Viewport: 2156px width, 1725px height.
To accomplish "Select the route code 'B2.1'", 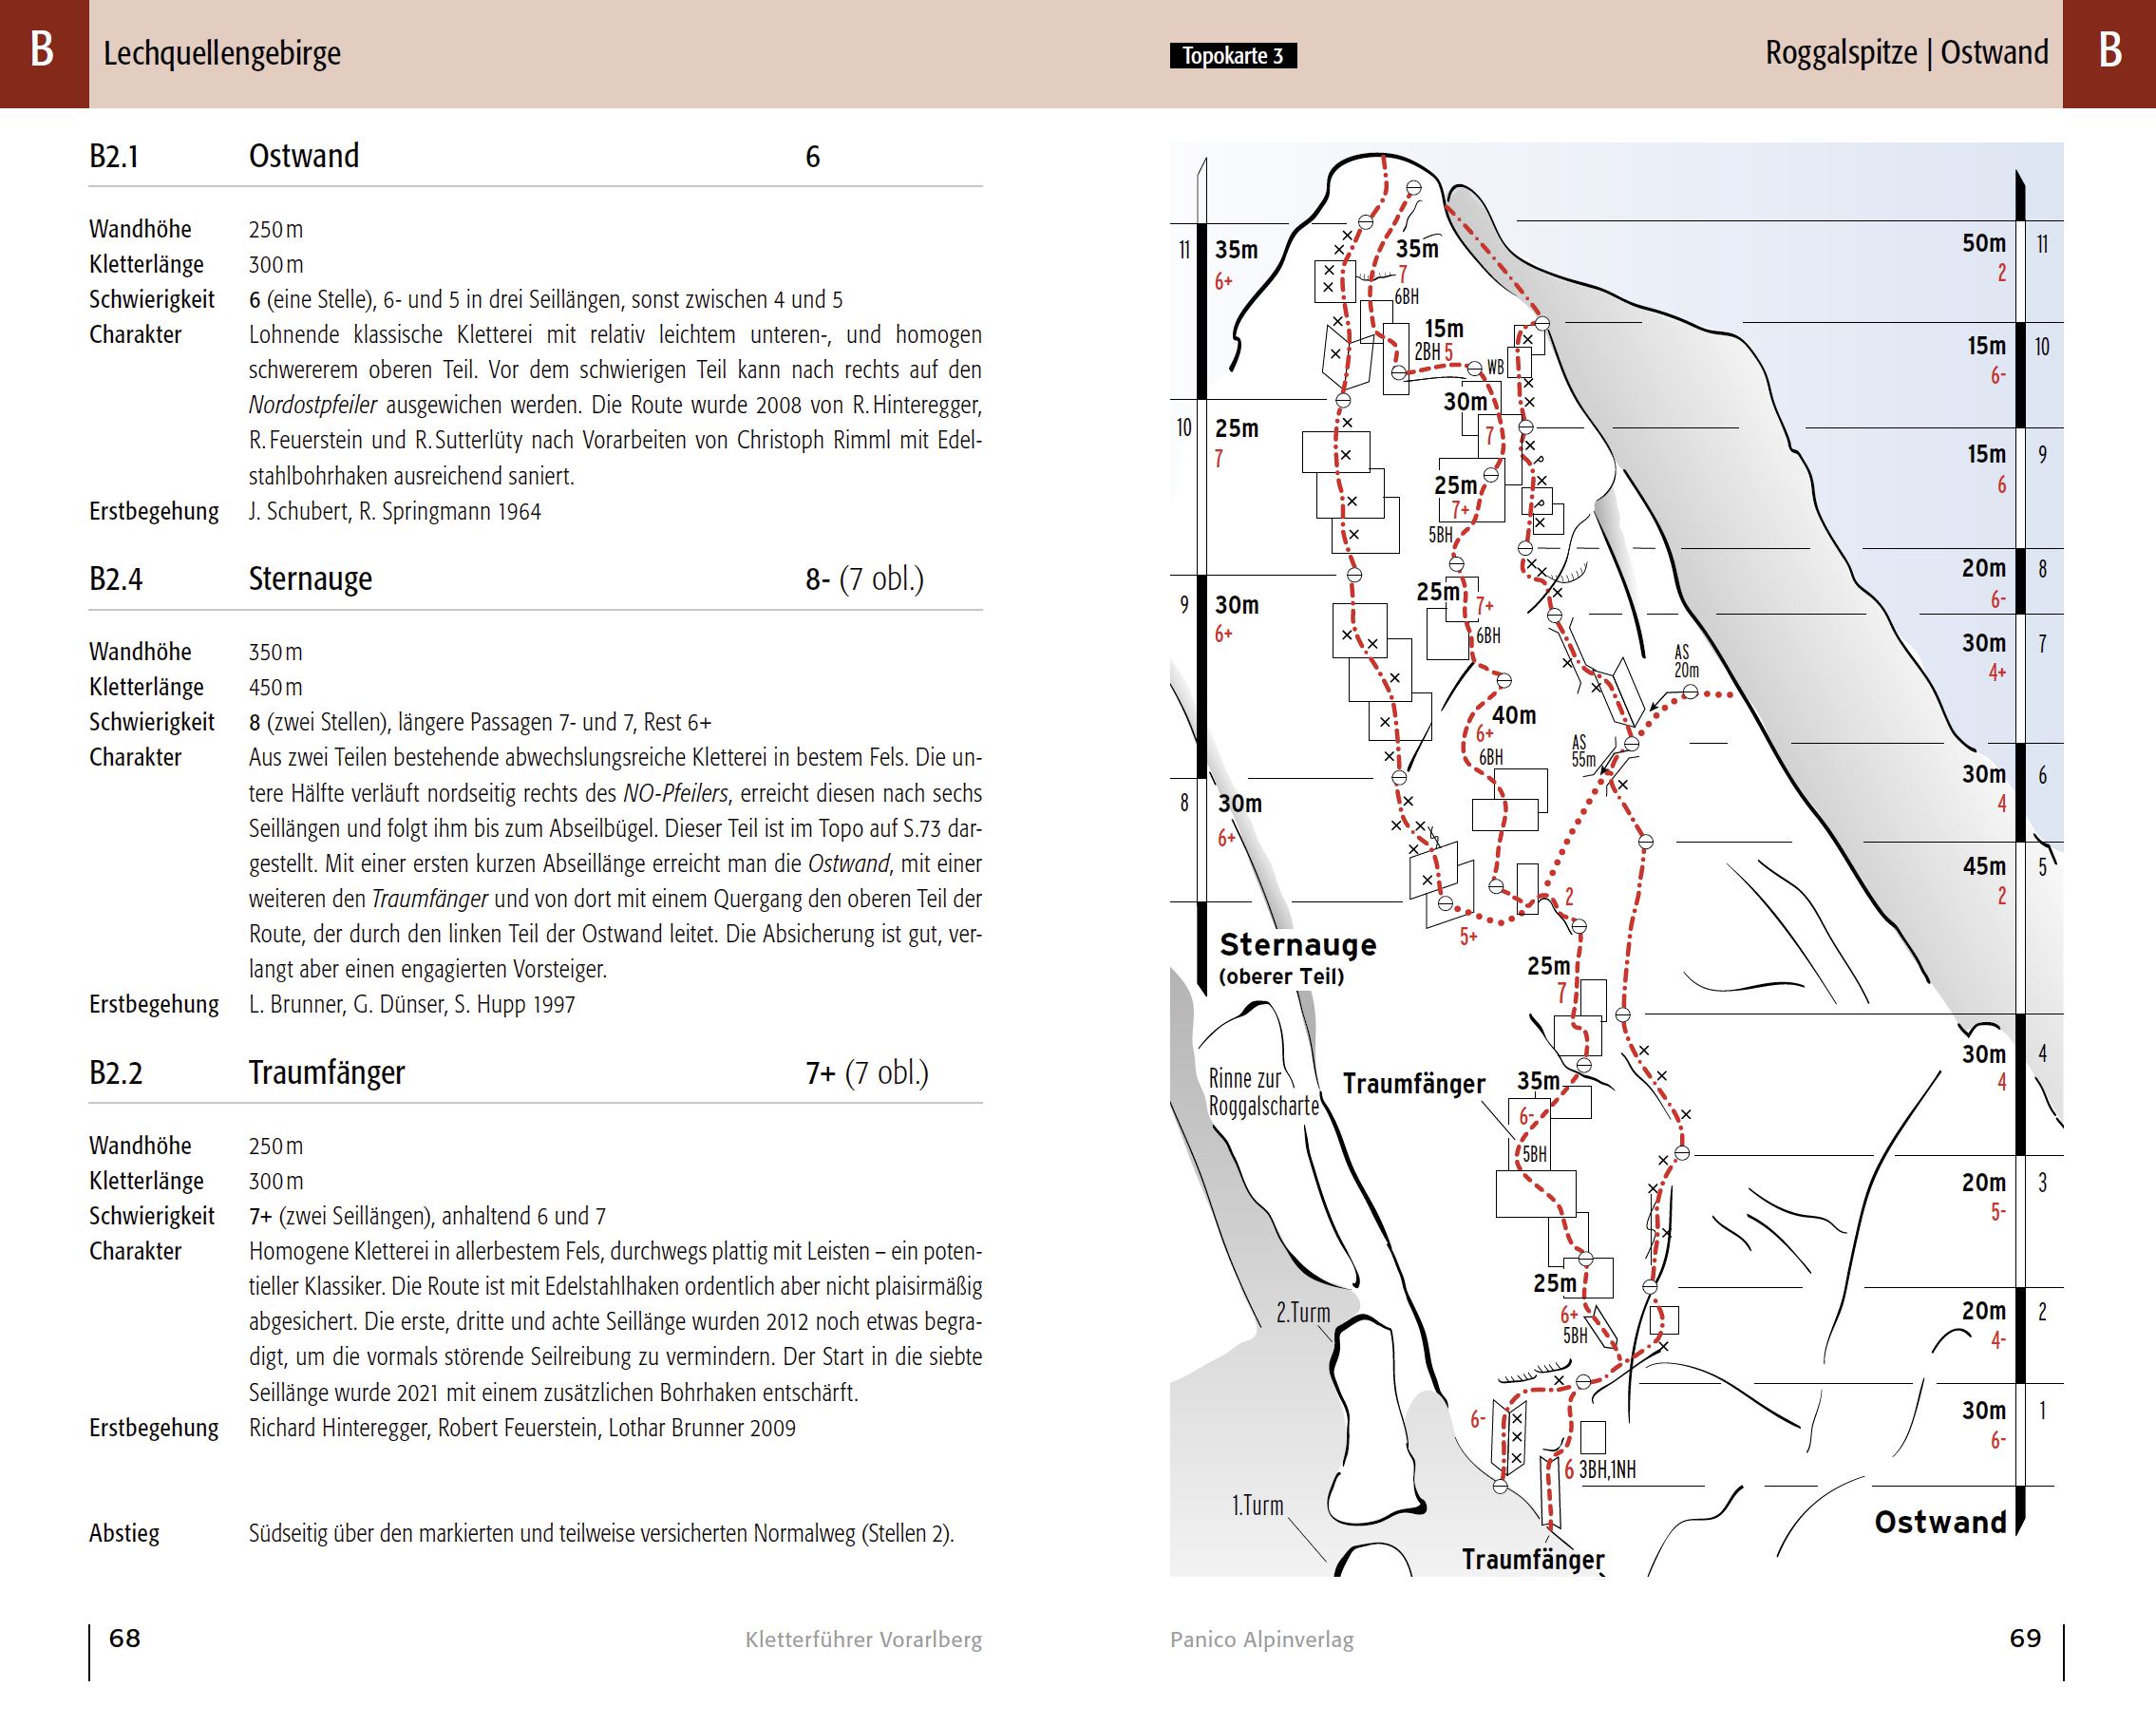I will click(x=114, y=156).
